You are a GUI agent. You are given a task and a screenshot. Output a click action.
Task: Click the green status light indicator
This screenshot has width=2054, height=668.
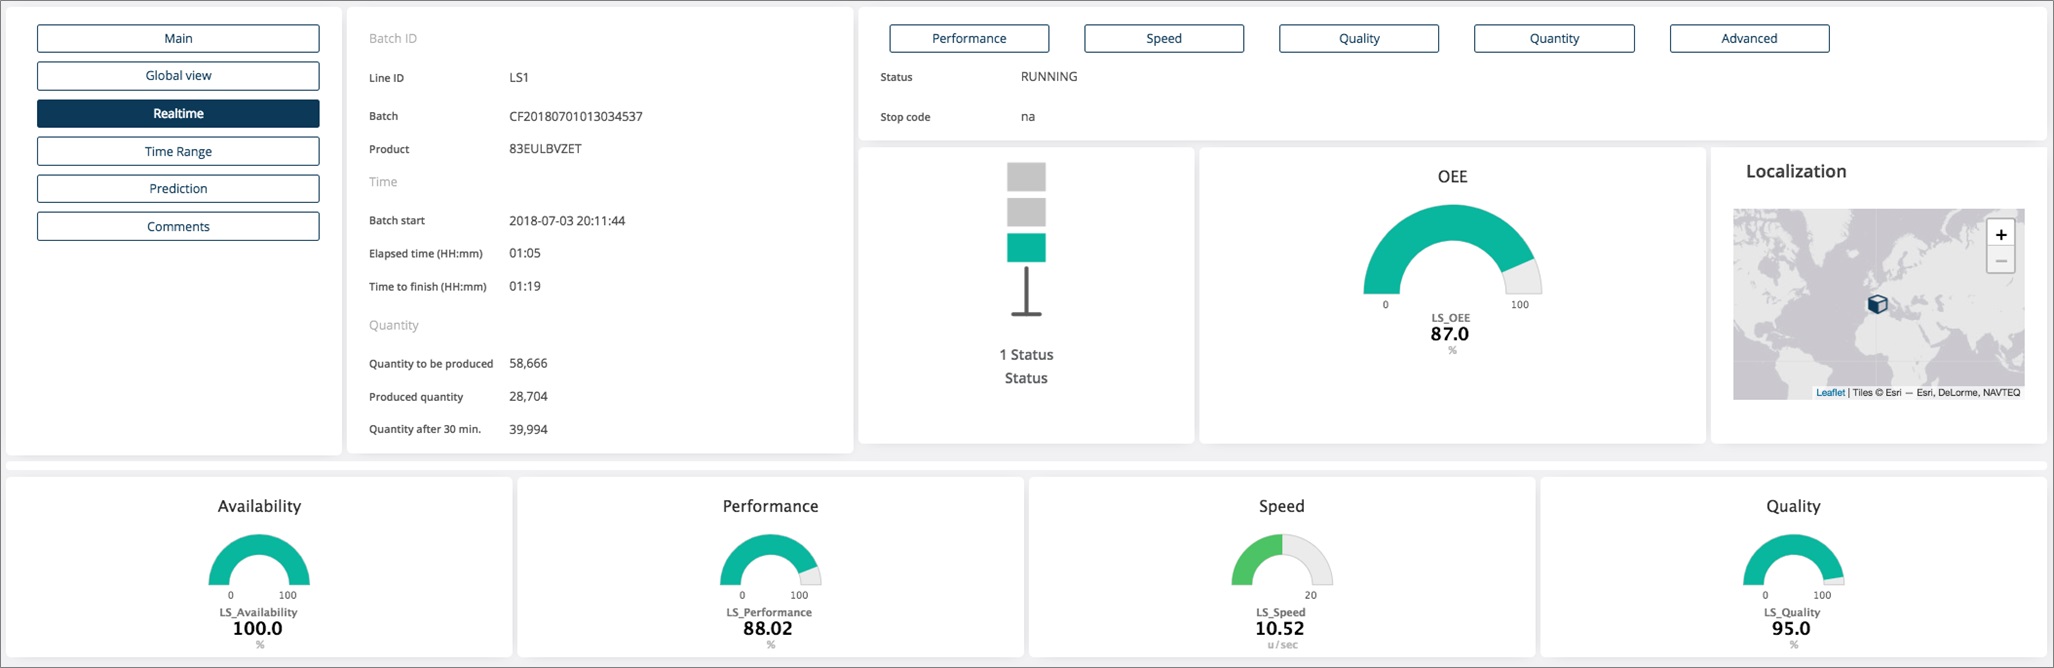pyautogui.click(x=1026, y=248)
